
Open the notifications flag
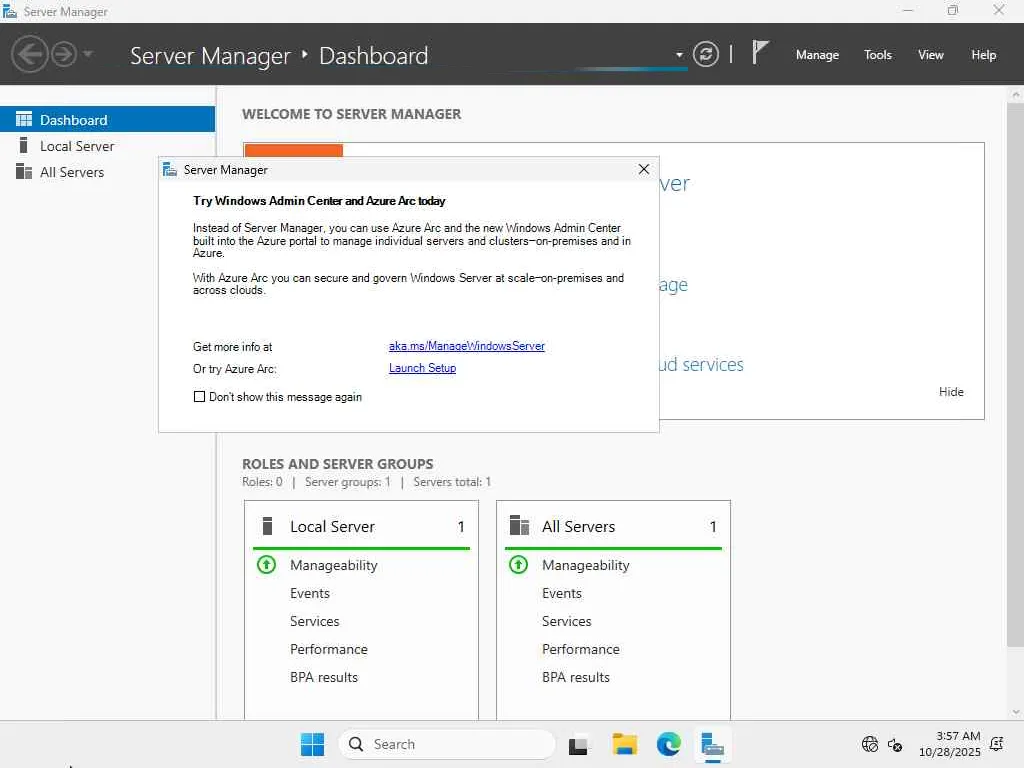(x=759, y=52)
